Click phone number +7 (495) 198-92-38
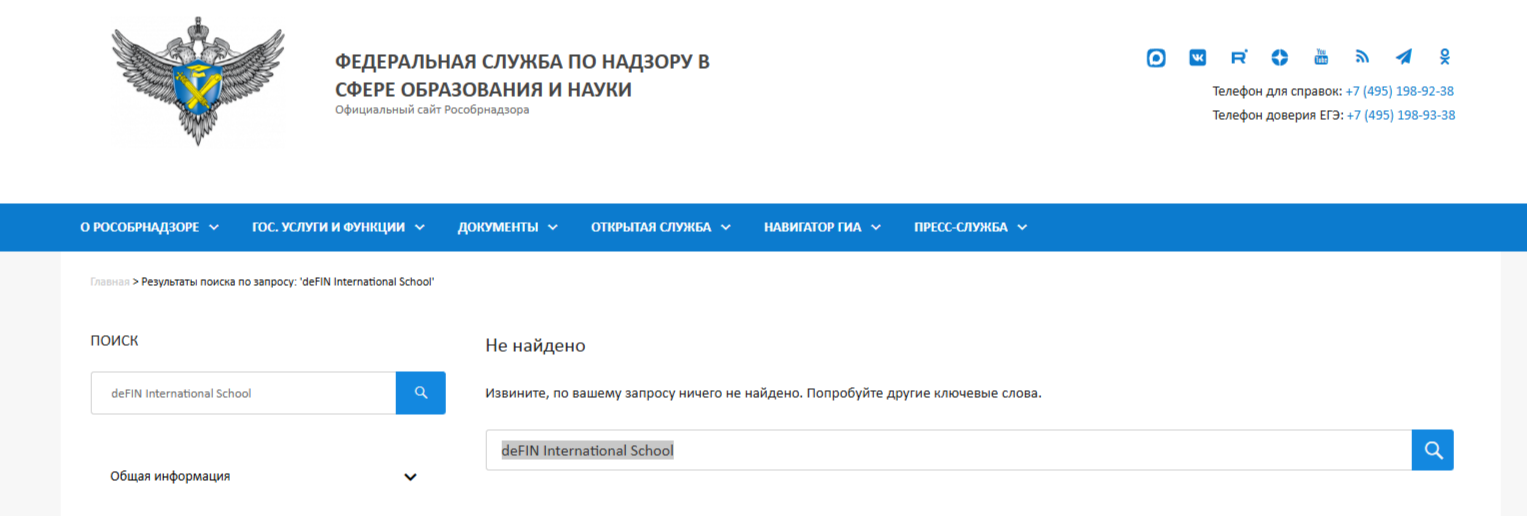This screenshot has height=516, width=1527. point(1399,91)
